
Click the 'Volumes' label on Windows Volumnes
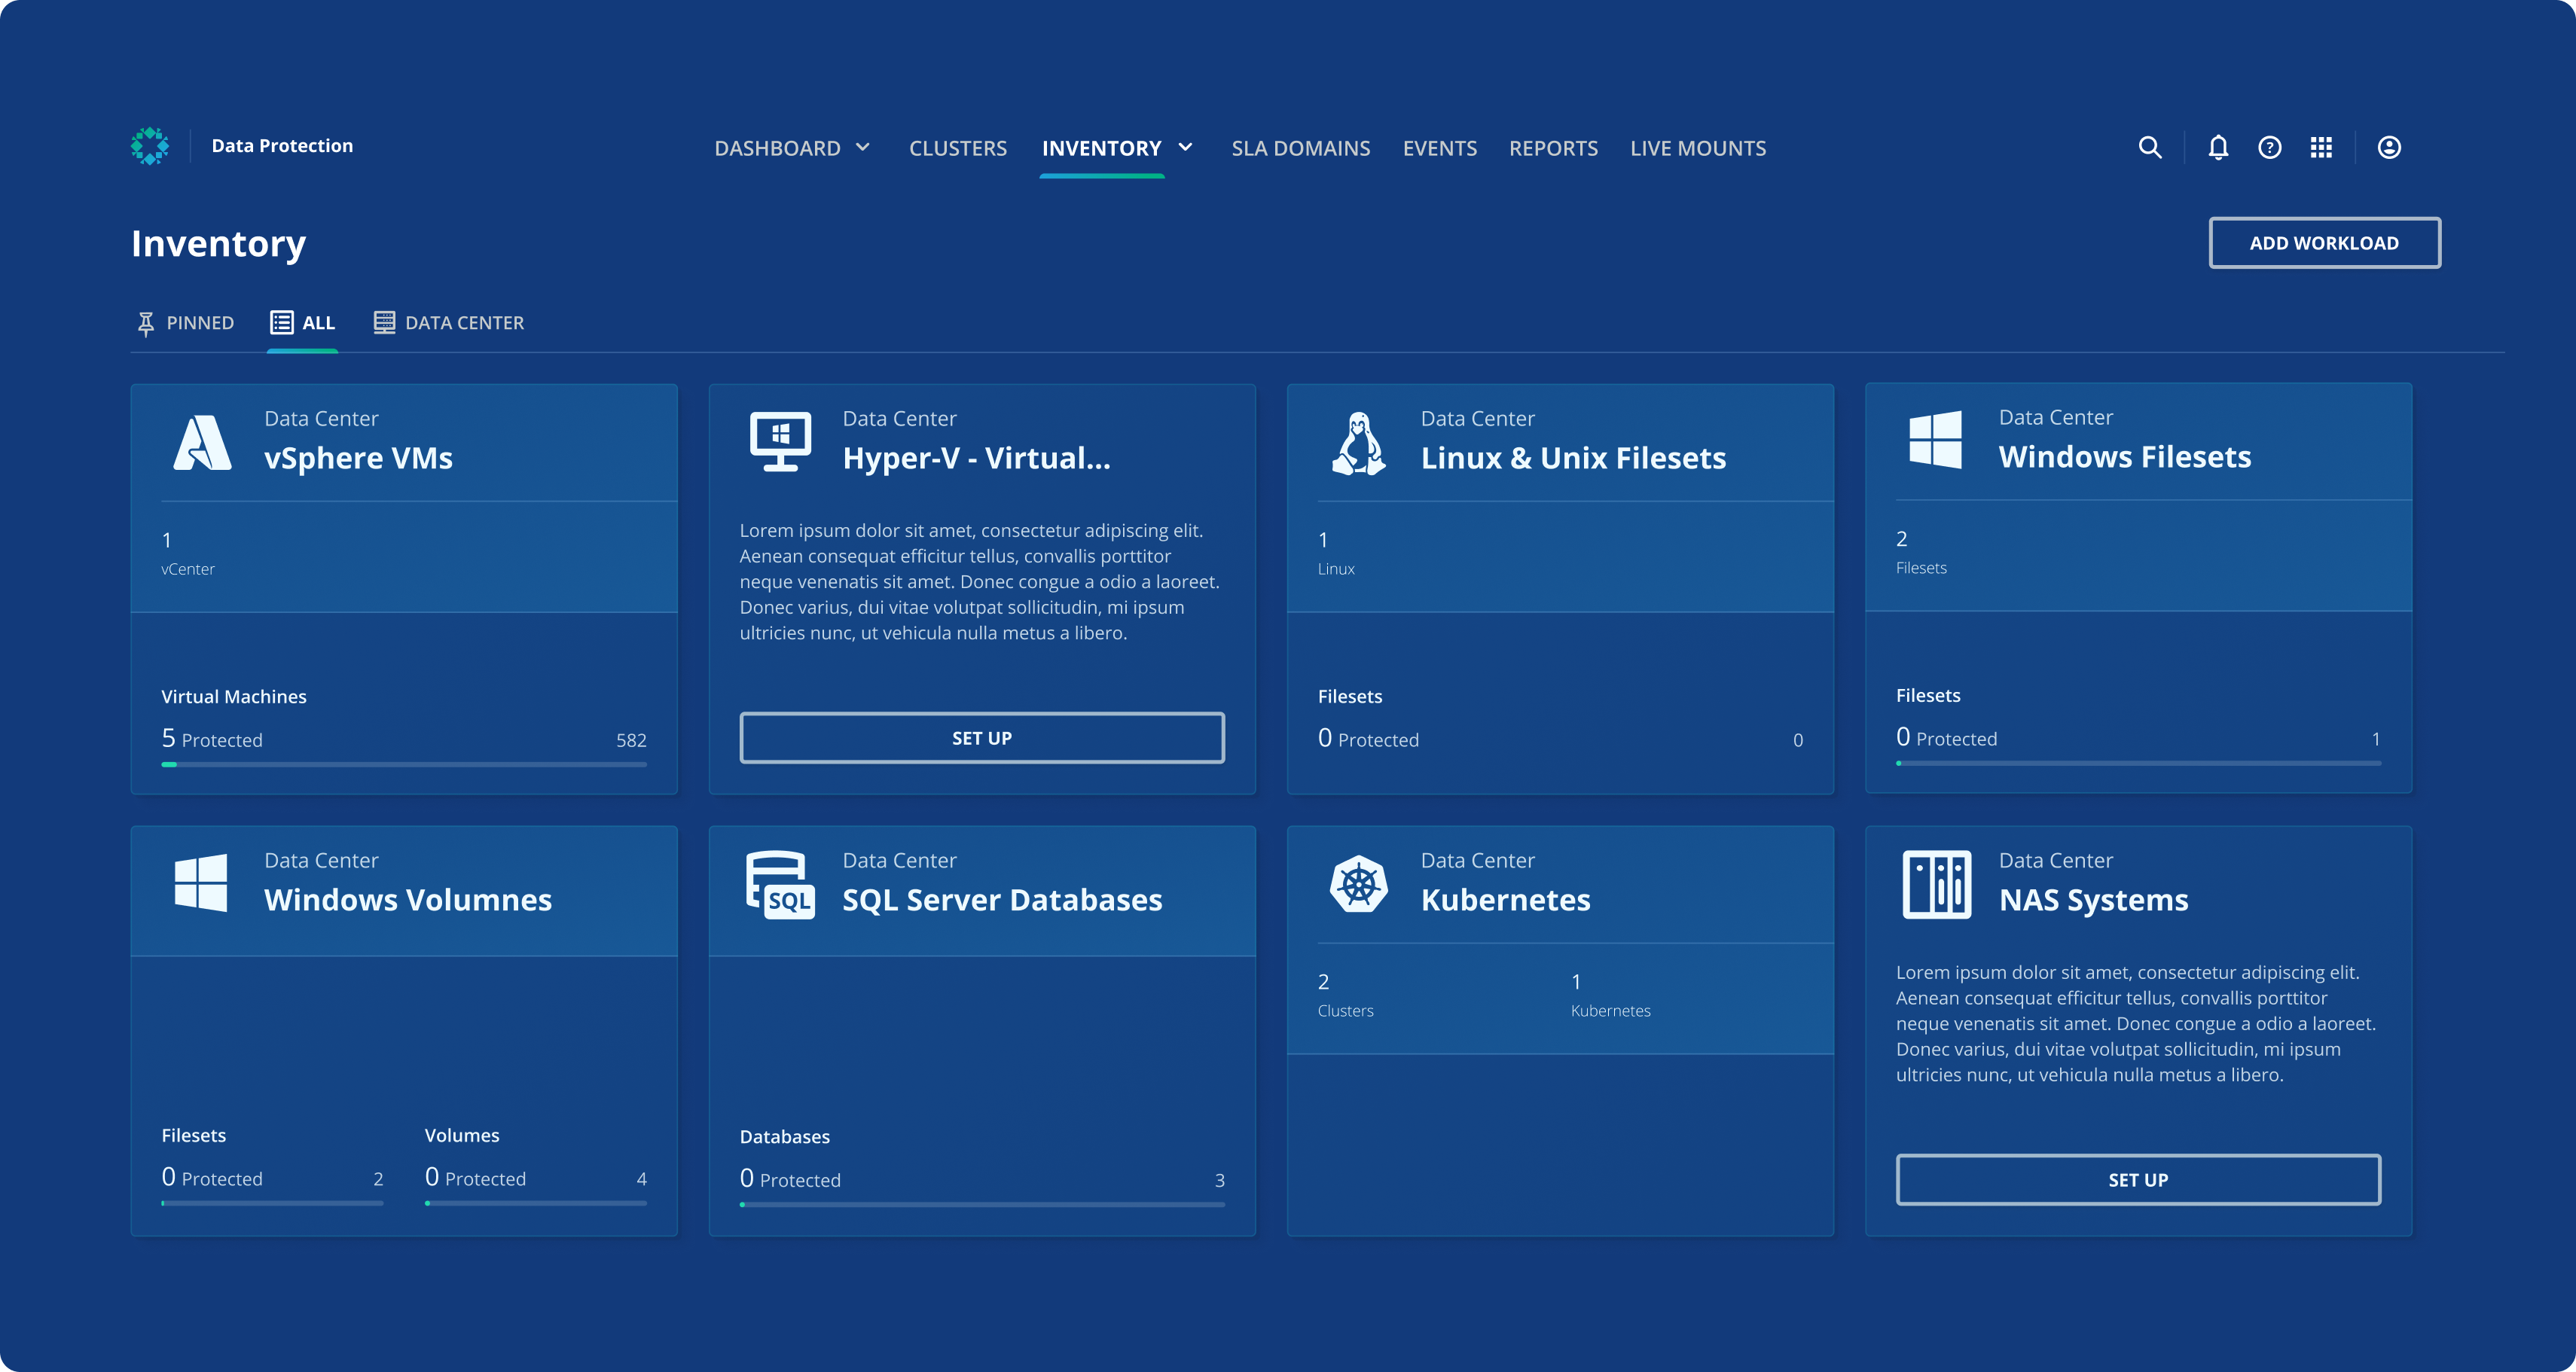(x=461, y=1135)
